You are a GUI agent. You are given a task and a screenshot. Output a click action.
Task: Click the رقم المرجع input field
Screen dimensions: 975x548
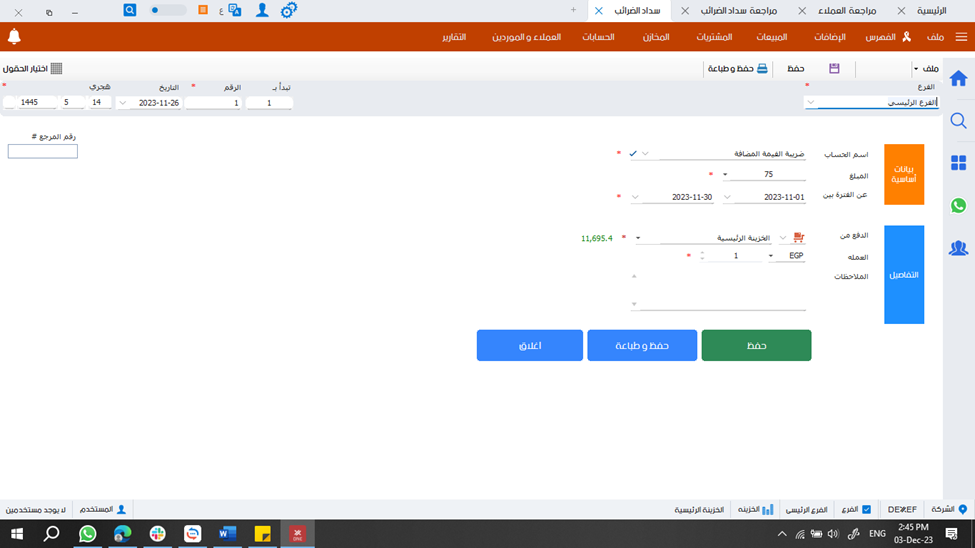click(43, 151)
